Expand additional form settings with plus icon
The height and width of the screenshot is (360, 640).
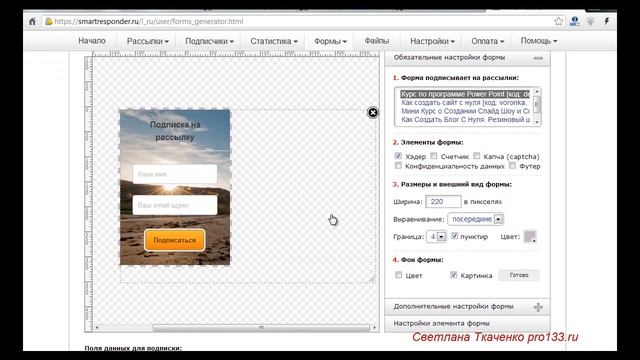pos(538,307)
